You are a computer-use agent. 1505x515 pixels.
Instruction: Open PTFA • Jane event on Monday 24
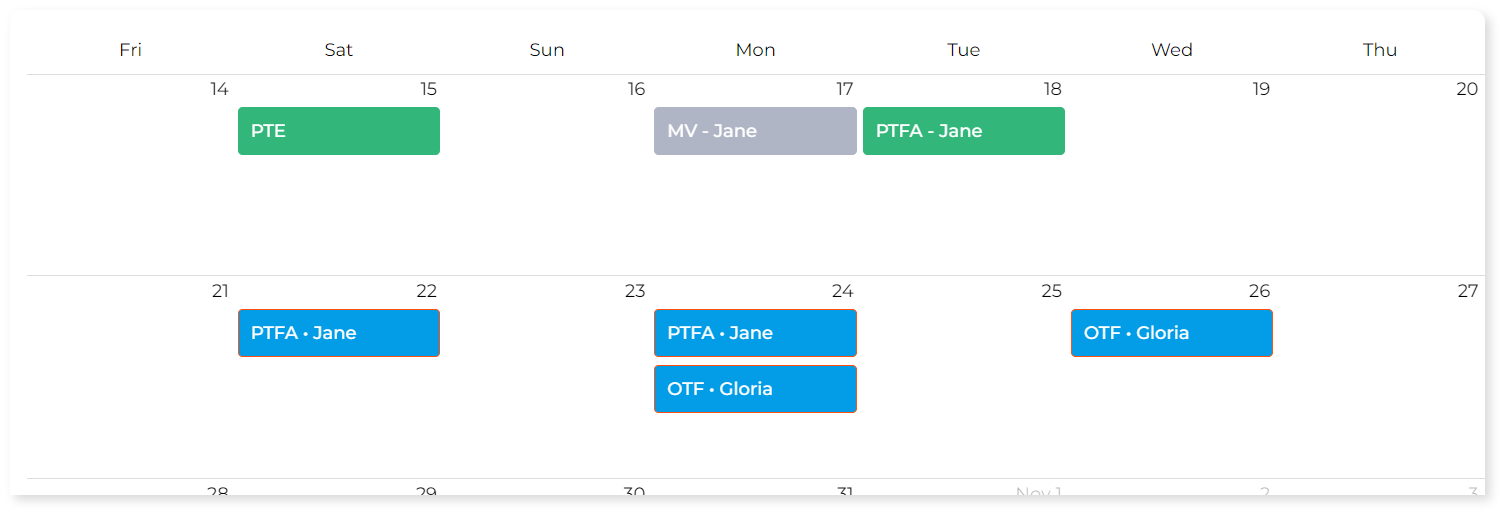point(755,333)
